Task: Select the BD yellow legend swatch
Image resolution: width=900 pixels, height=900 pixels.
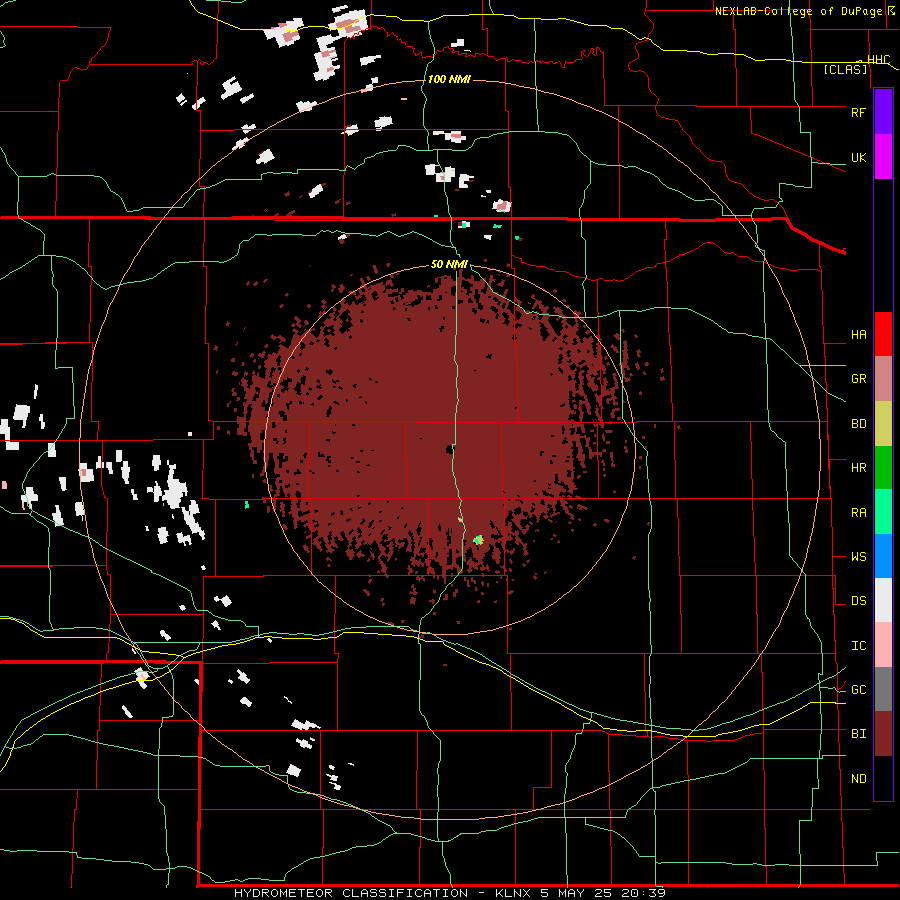Action: click(883, 424)
